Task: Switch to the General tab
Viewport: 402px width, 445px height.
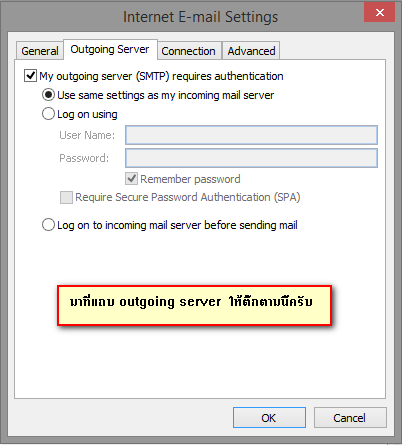Action: click(x=40, y=51)
